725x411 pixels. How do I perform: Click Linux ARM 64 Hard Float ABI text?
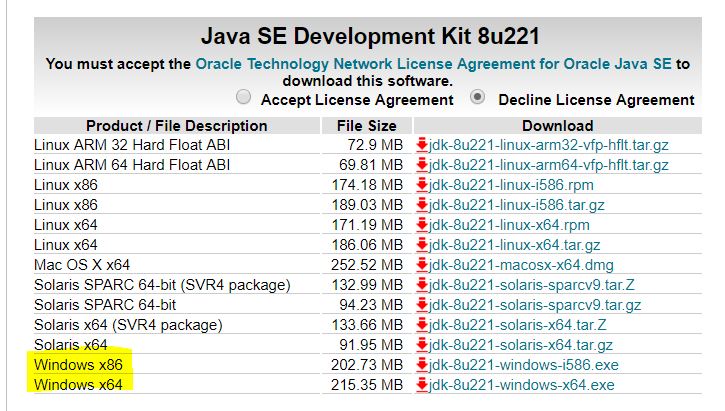pos(132,165)
